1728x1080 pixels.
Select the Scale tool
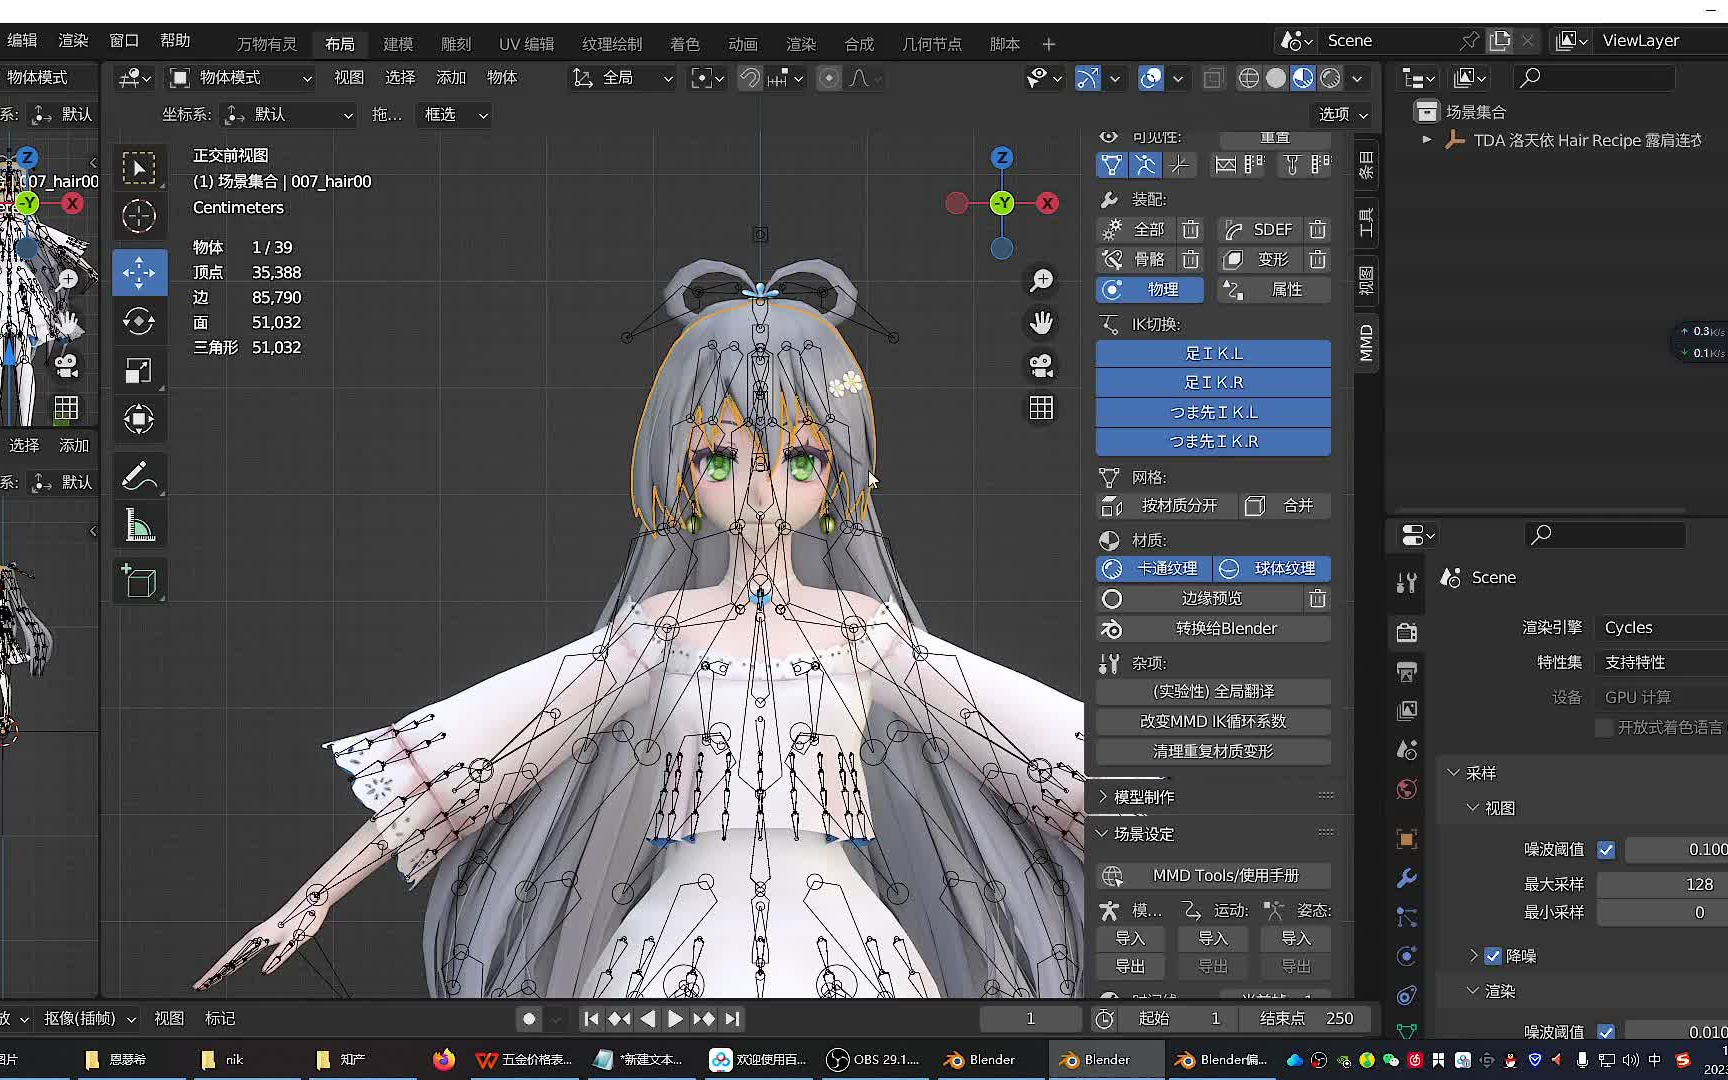coord(139,370)
